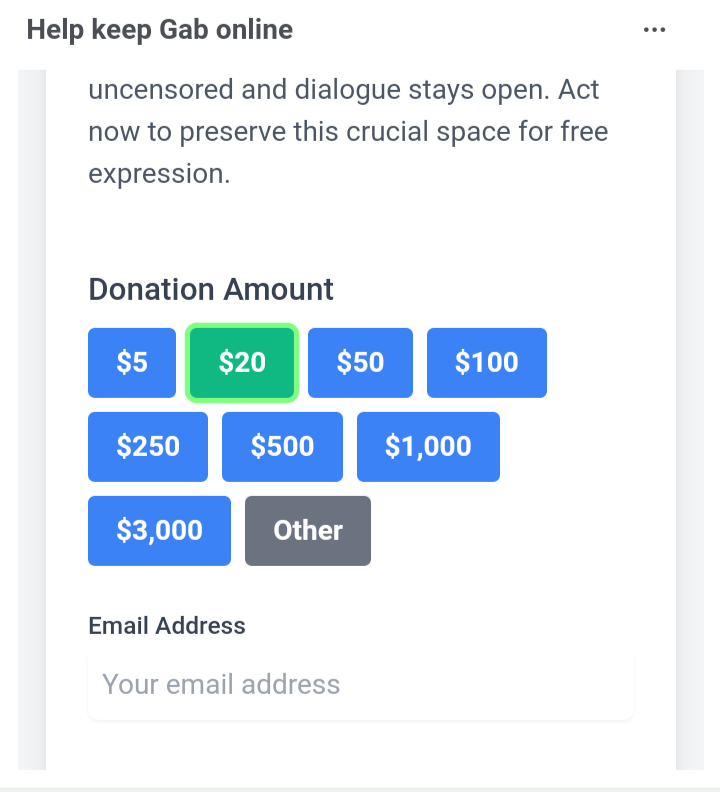Select the $1,000 donation amount
The image size is (720, 792).
pyautogui.click(x=428, y=446)
